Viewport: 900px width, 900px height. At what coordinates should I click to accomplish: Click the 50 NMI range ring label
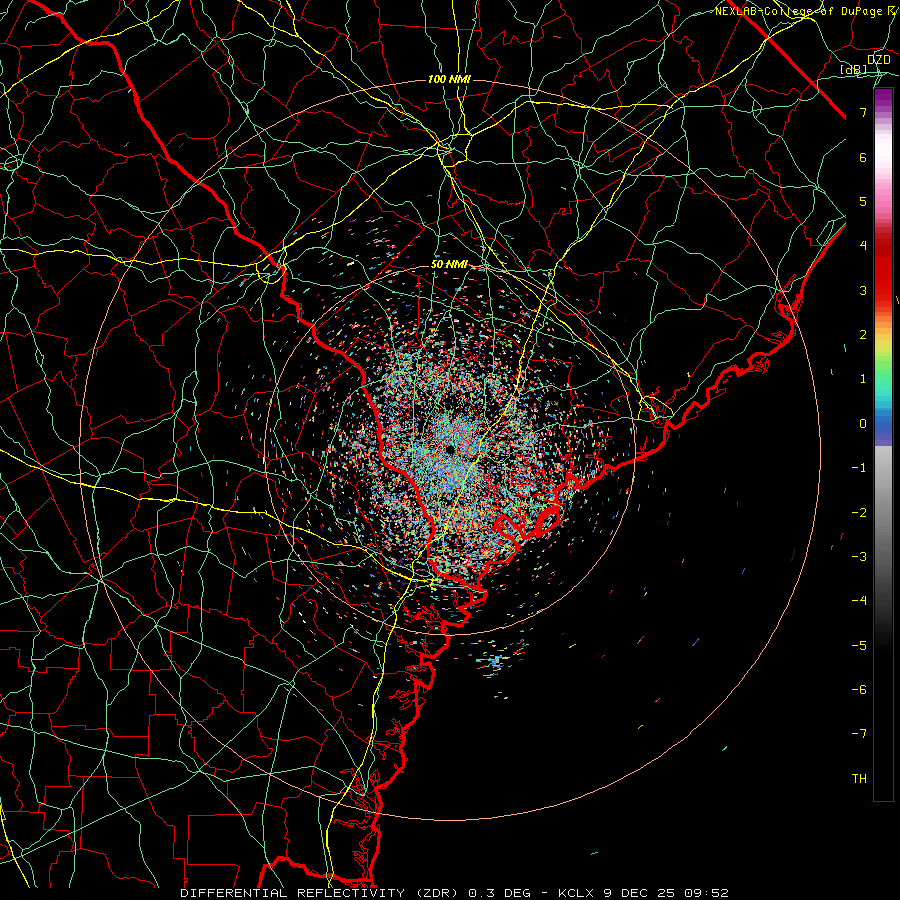[449, 265]
